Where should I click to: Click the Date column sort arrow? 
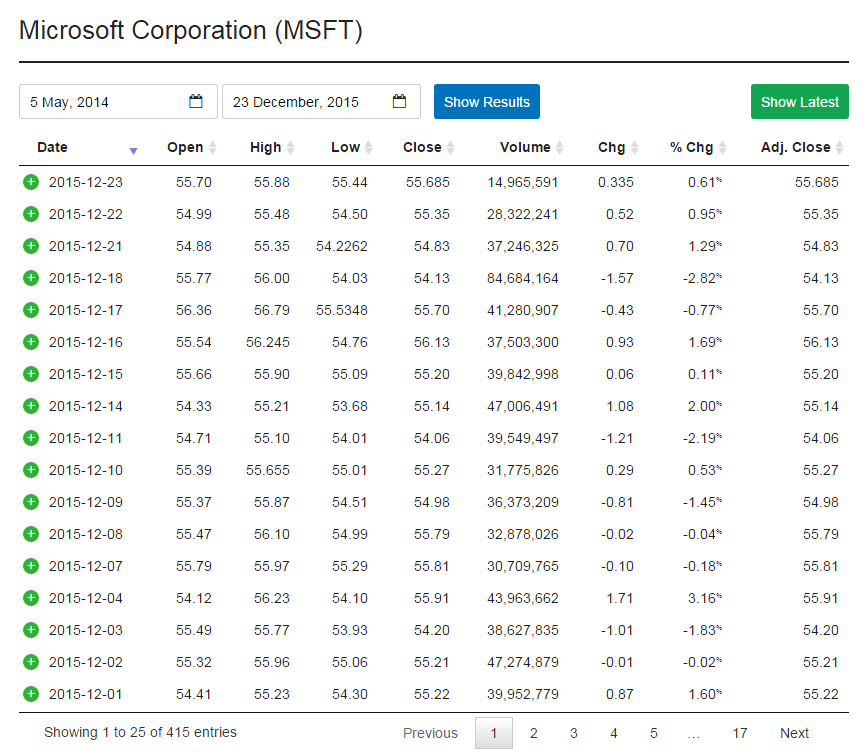pos(133,150)
